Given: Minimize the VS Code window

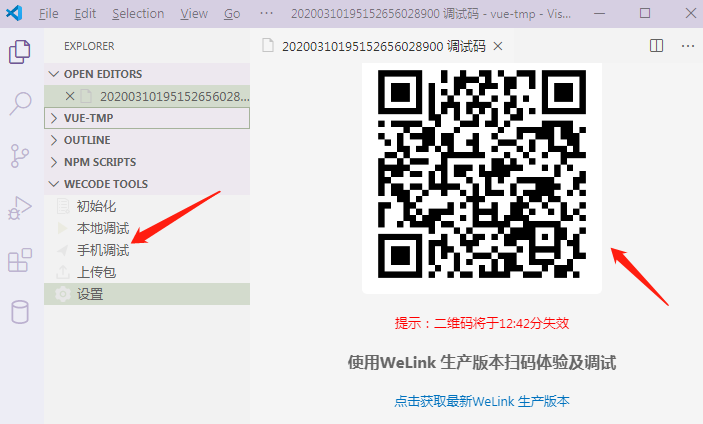Looking at the screenshot, I should 599,13.
